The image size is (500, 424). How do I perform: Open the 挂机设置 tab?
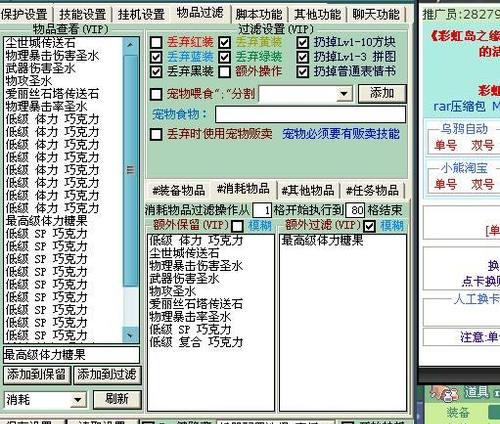141,14
